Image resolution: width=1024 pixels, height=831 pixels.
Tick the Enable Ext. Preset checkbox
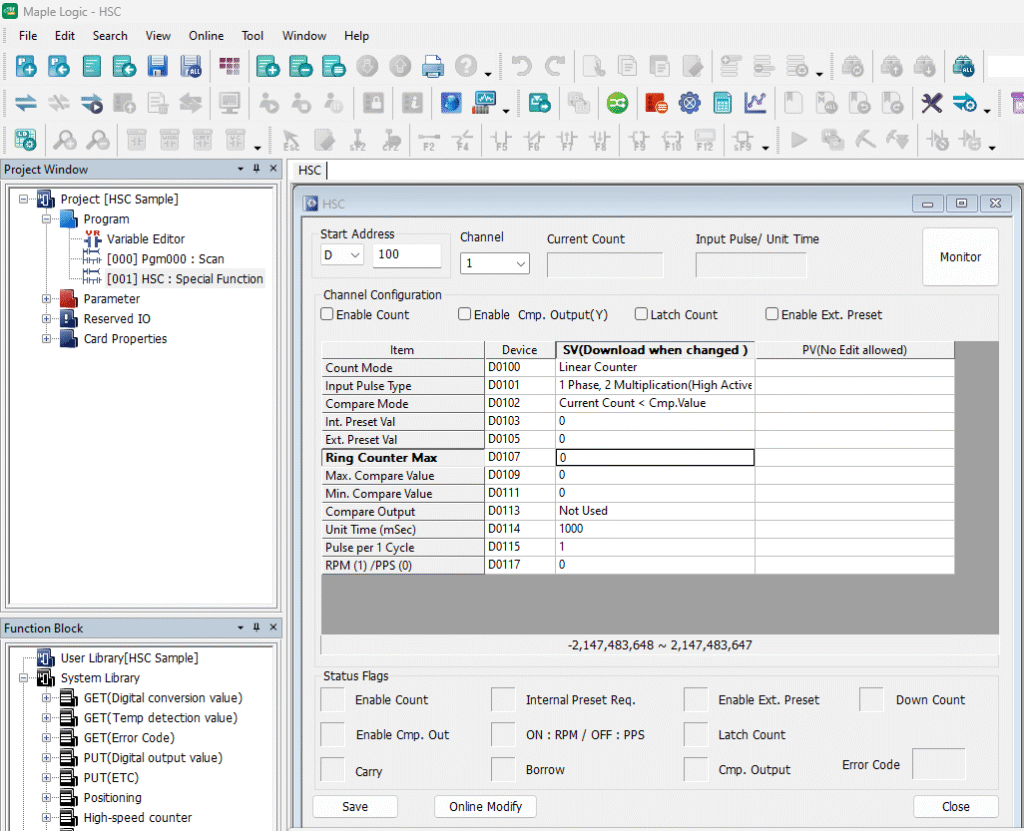(x=772, y=314)
